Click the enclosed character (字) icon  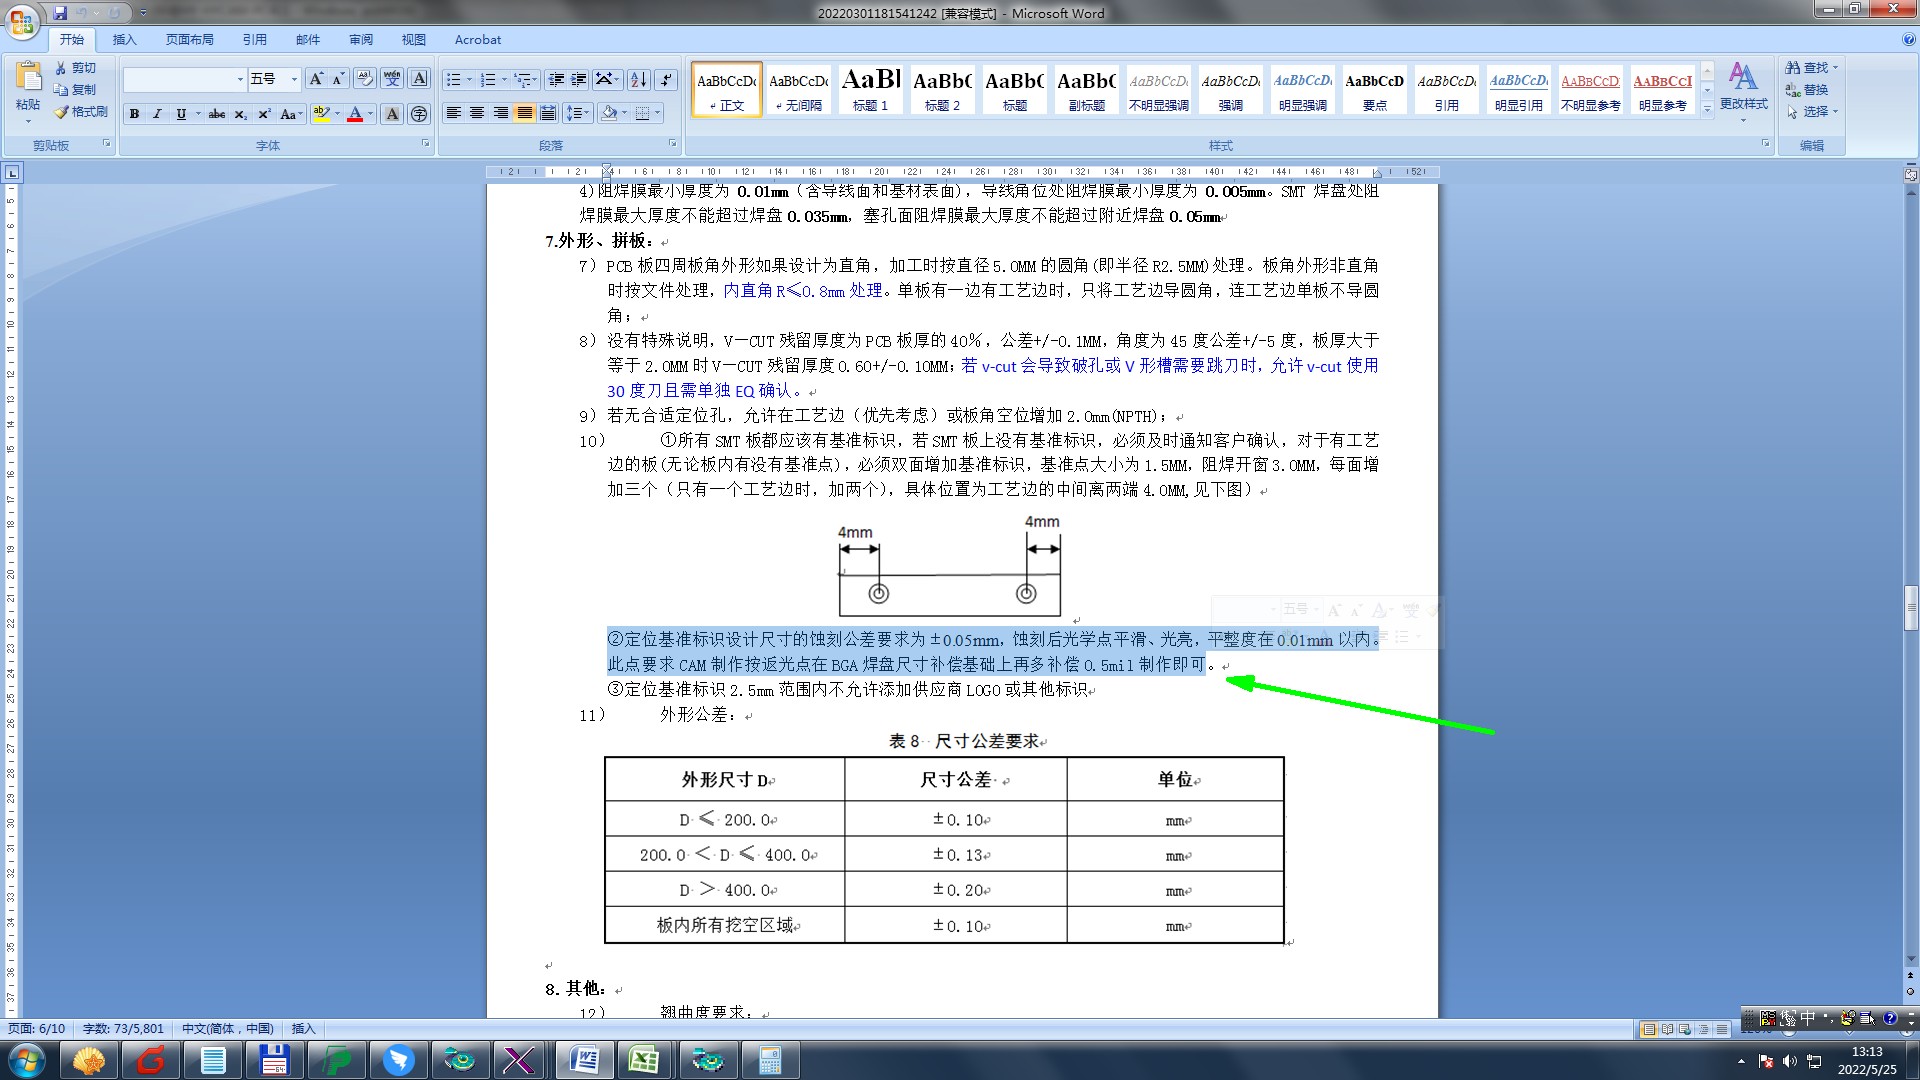click(419, 114)
